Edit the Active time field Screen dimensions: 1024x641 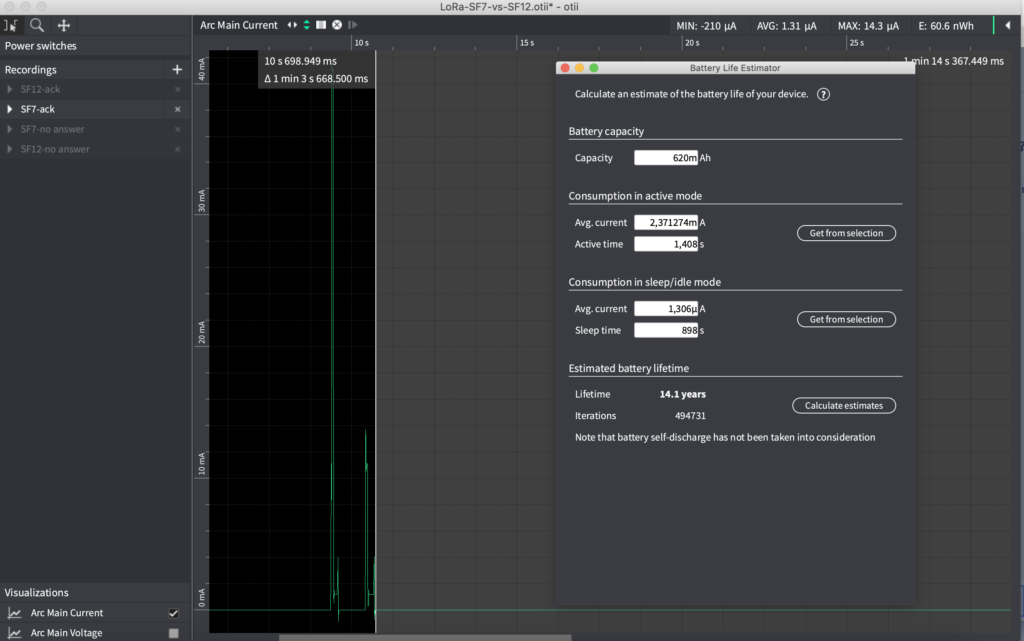coord(665,244)
